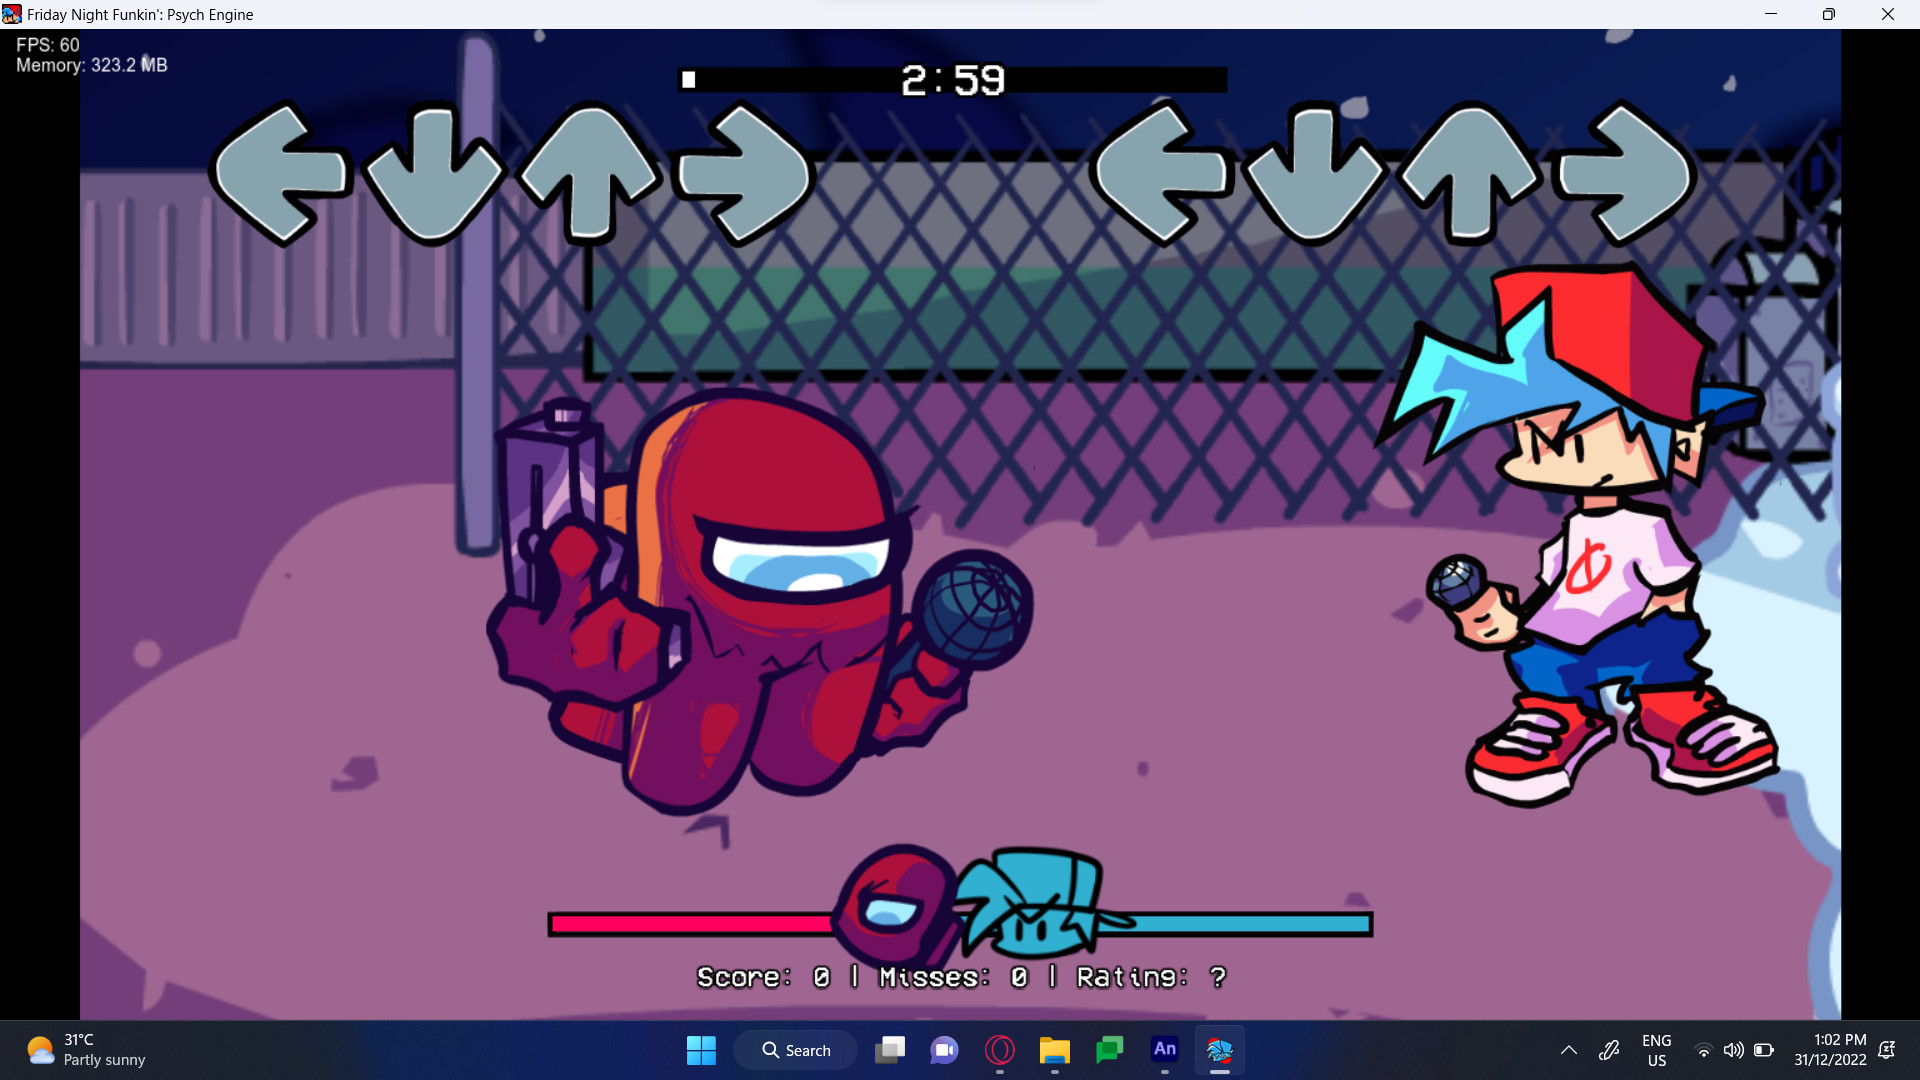Open the purple video call app on the taskbar
Screen dimensions: 1920x1080
[944, 1050]
